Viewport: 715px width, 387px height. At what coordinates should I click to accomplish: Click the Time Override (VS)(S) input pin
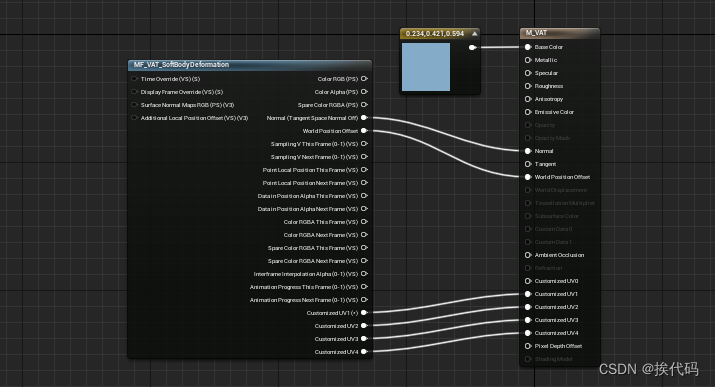click(x=135, y=79)
